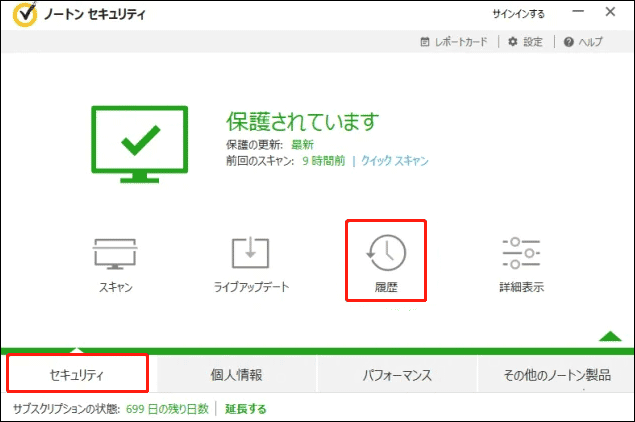Screen dimensions: 635x422
Task: Launch ライブアップデート (LiveUpdate)
Action: click(x=251, y=264)
